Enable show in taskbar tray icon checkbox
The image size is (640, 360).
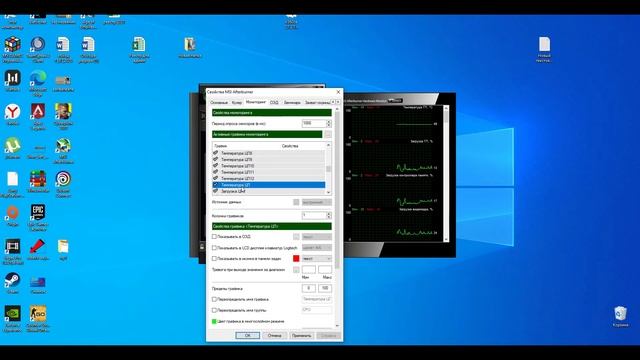pyautogui.click(x=214, y=259)
